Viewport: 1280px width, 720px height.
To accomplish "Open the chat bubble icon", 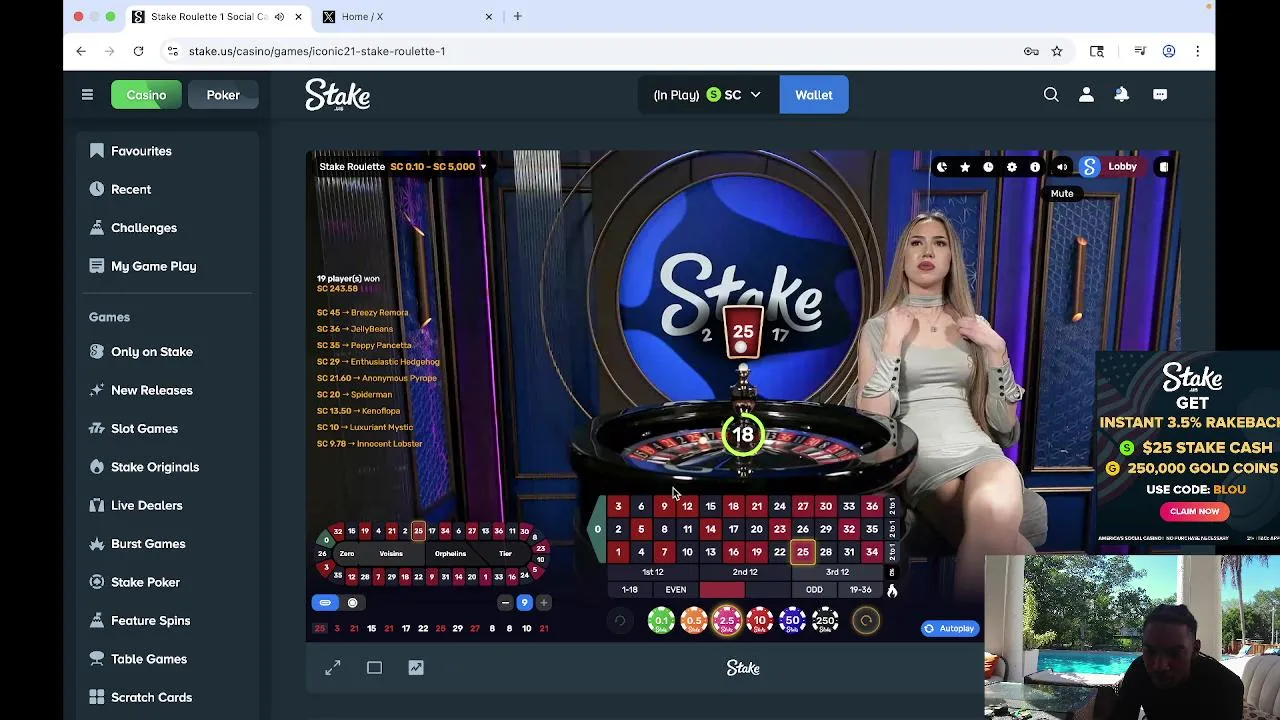I will (x=1160, y=95).
